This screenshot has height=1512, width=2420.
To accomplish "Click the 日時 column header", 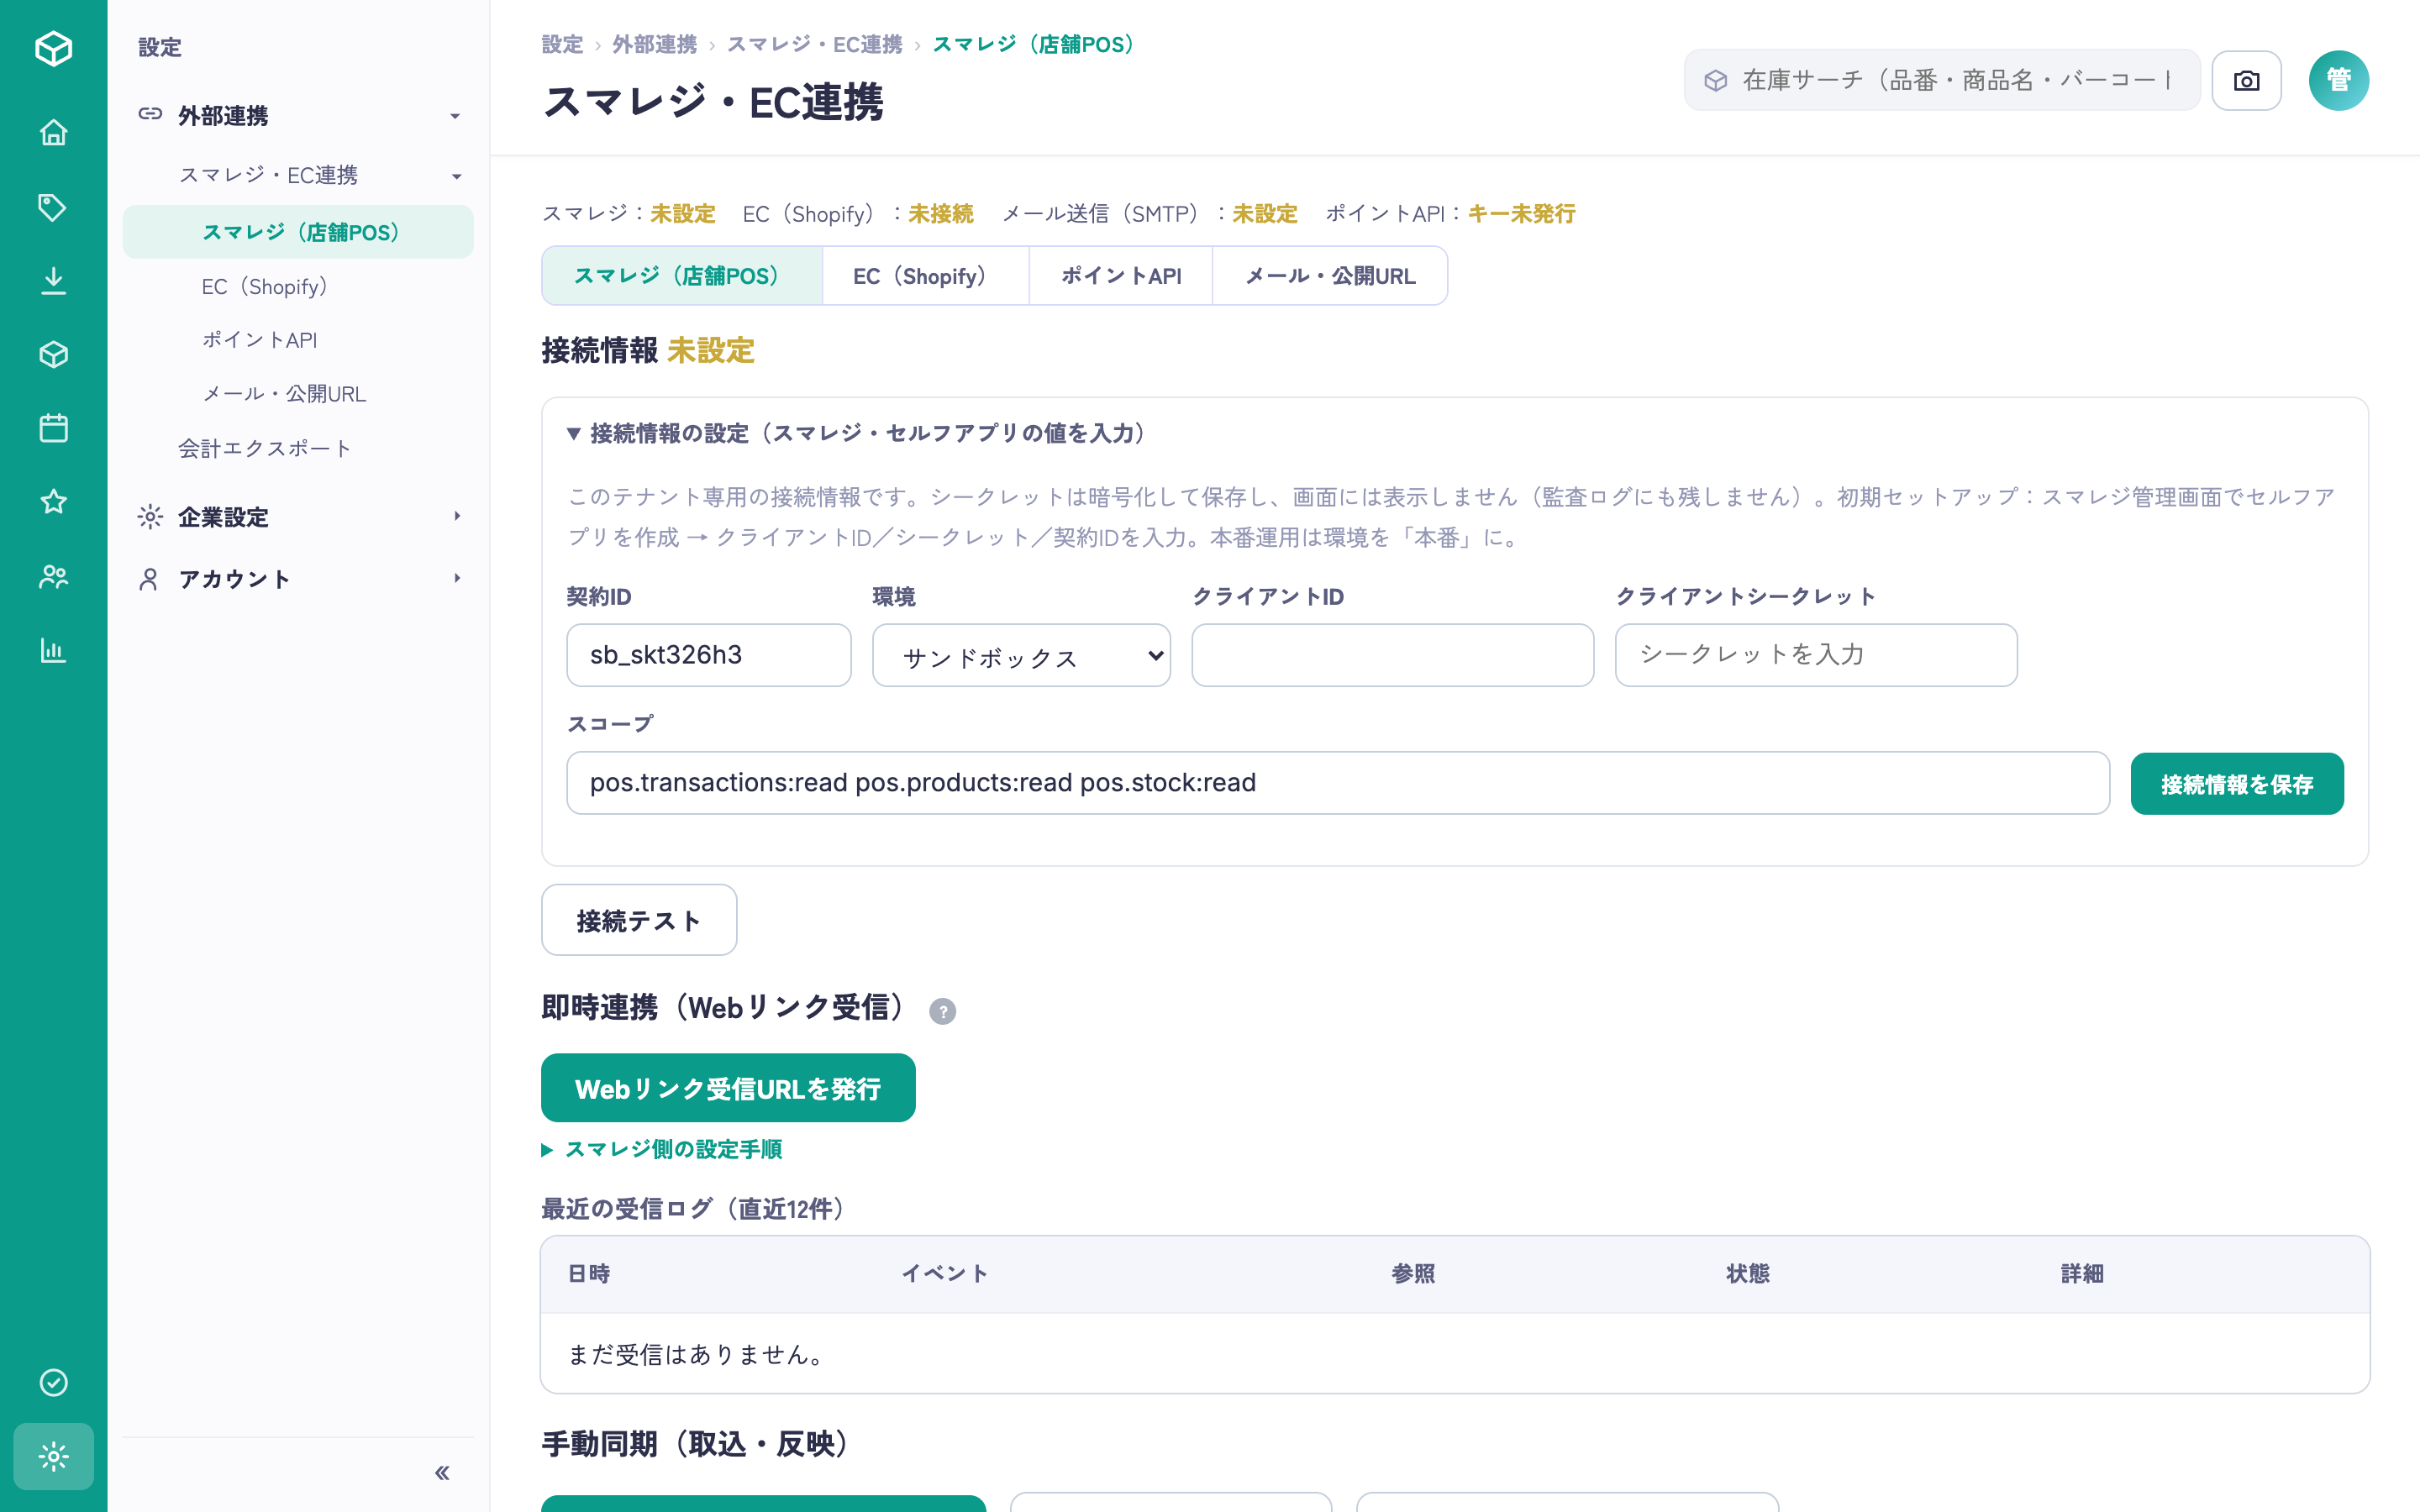I will [x=589, y=1273].
